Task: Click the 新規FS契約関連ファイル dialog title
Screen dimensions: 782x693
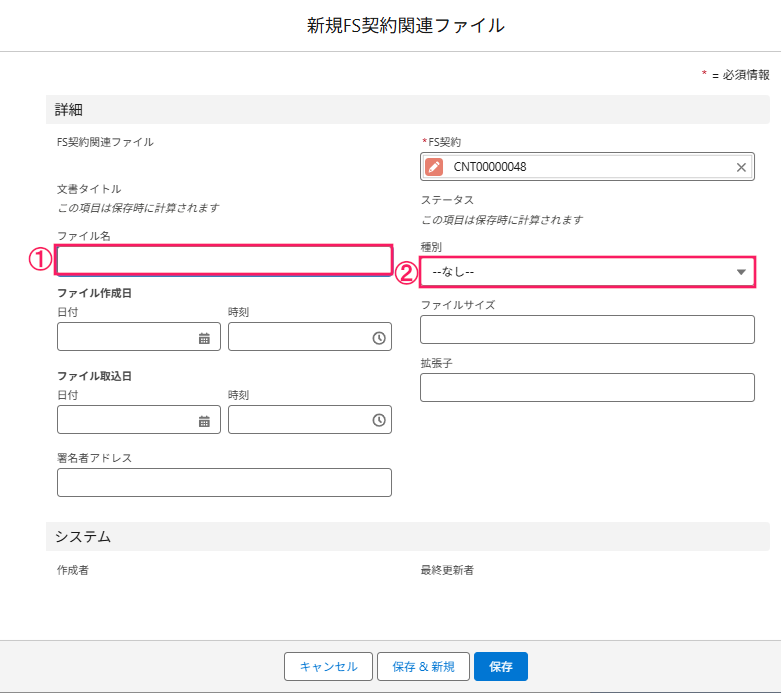Action: [x=405, y=25]
